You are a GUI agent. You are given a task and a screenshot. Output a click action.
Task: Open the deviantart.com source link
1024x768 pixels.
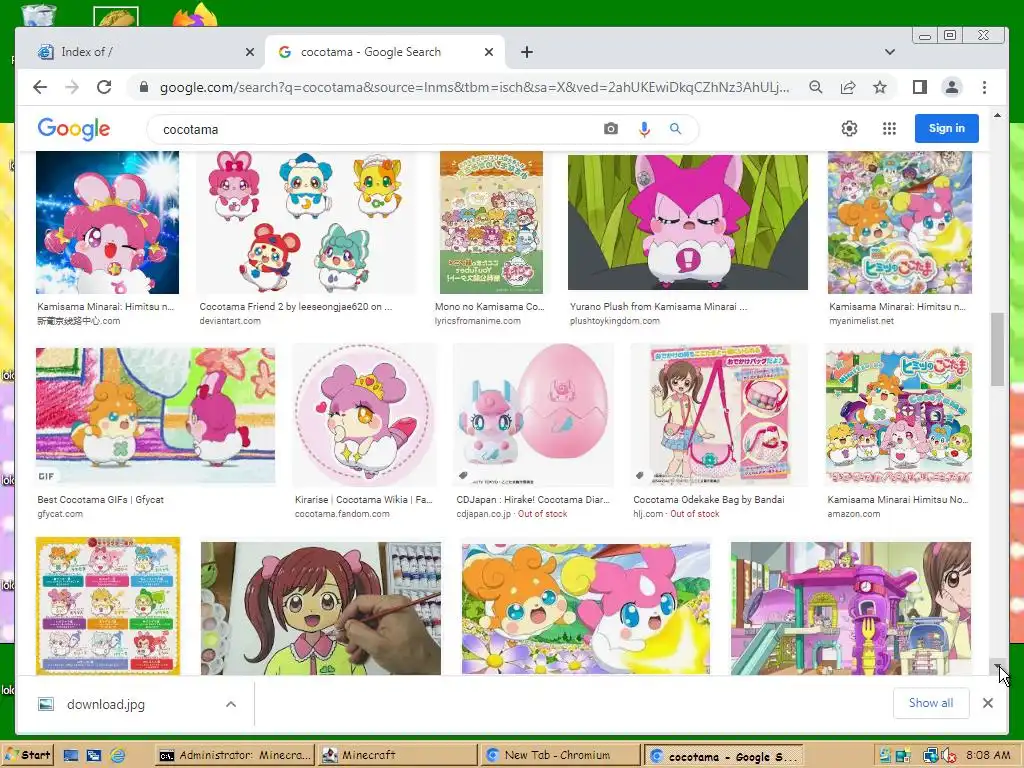point(230,321)
